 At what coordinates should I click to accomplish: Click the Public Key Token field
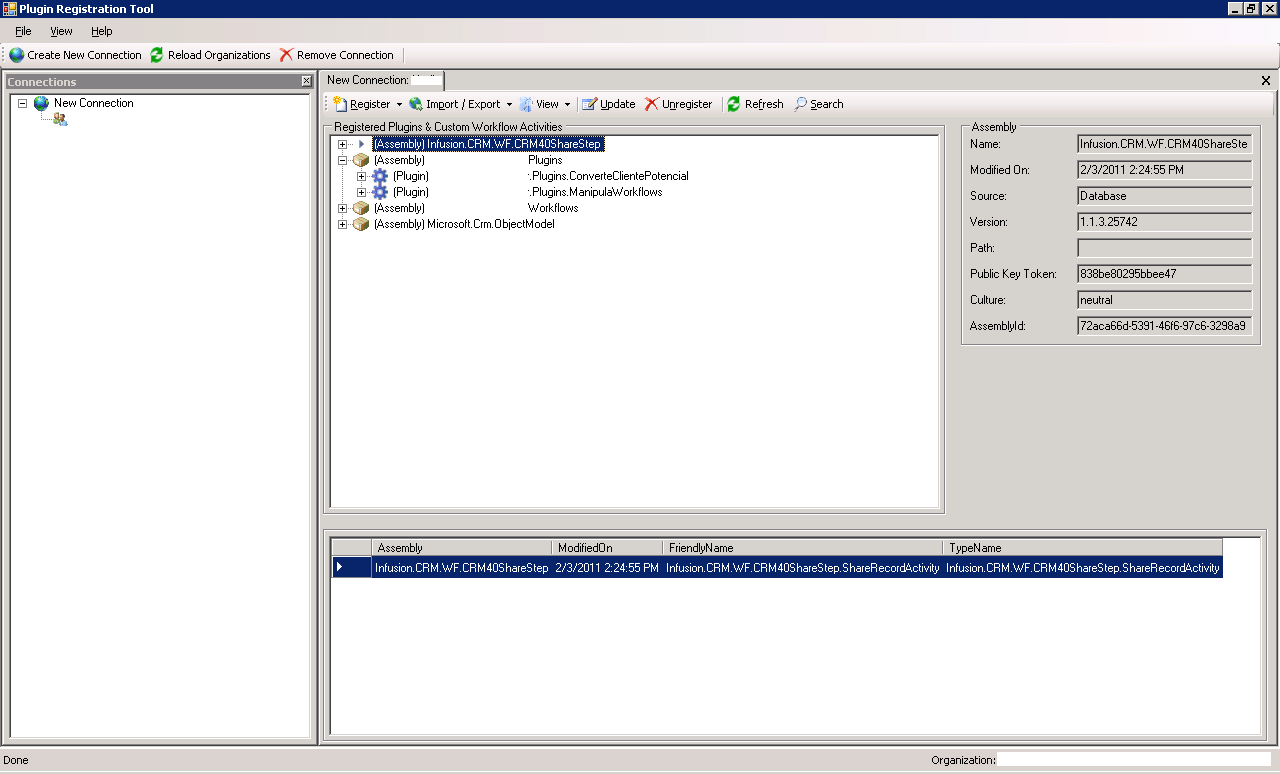pos(1164,274)
